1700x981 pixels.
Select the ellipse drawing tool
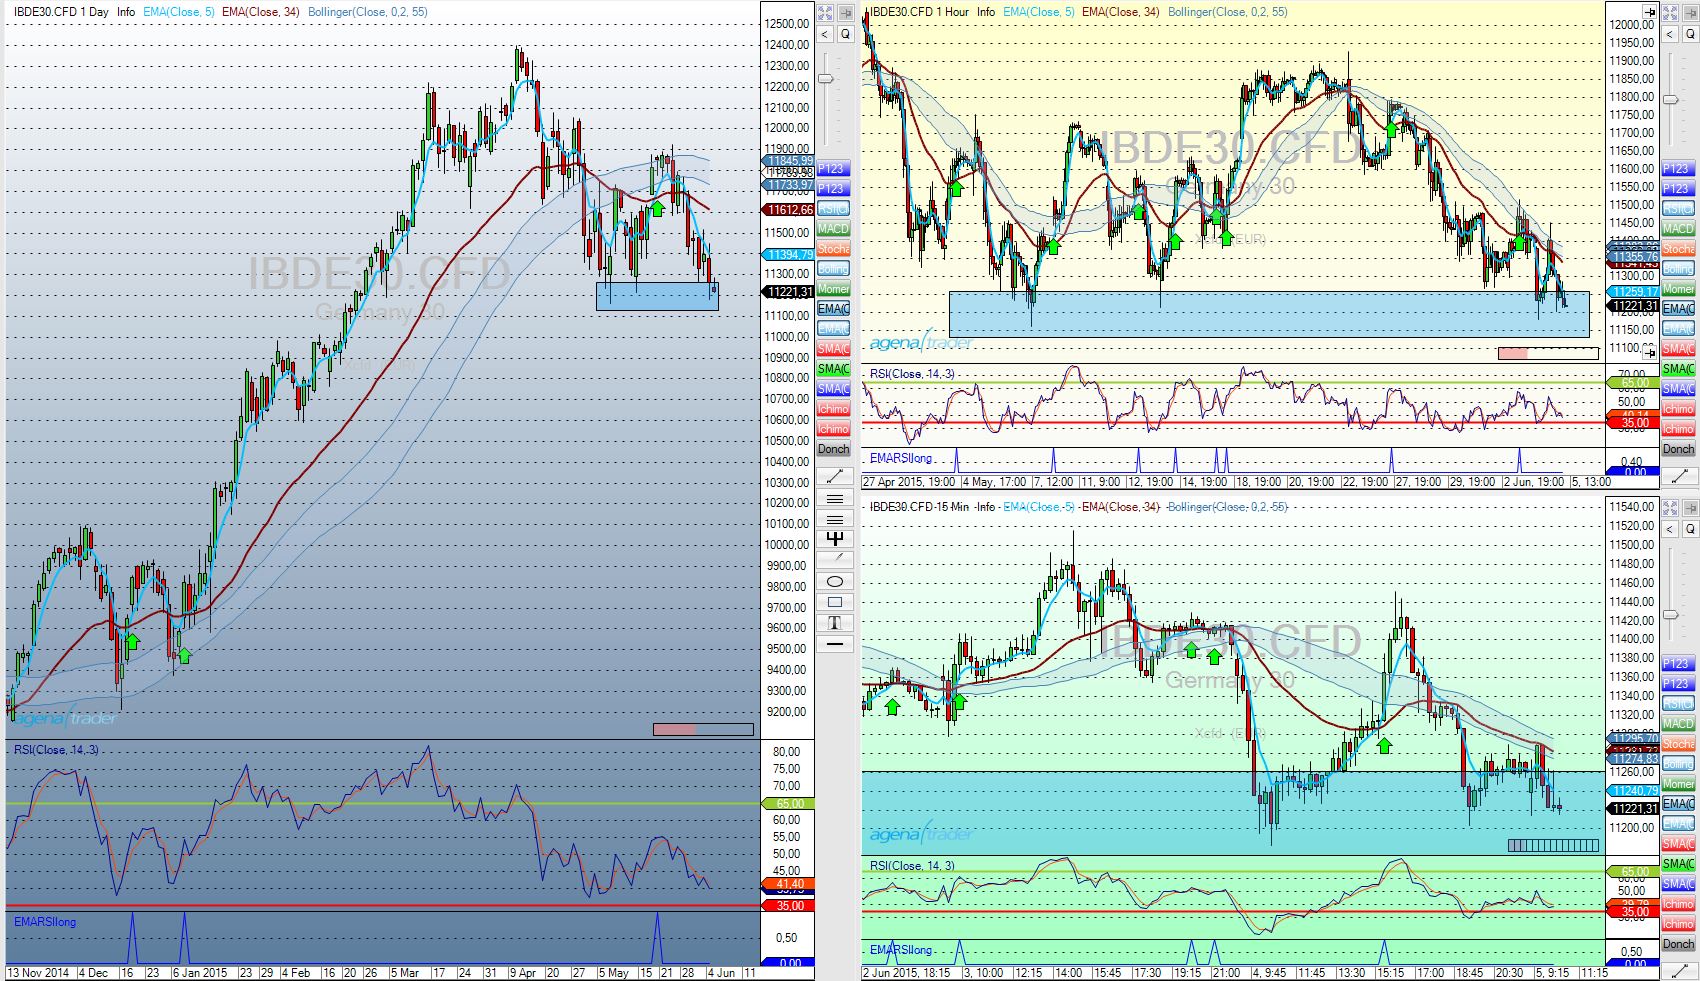[x=834, y=581]
